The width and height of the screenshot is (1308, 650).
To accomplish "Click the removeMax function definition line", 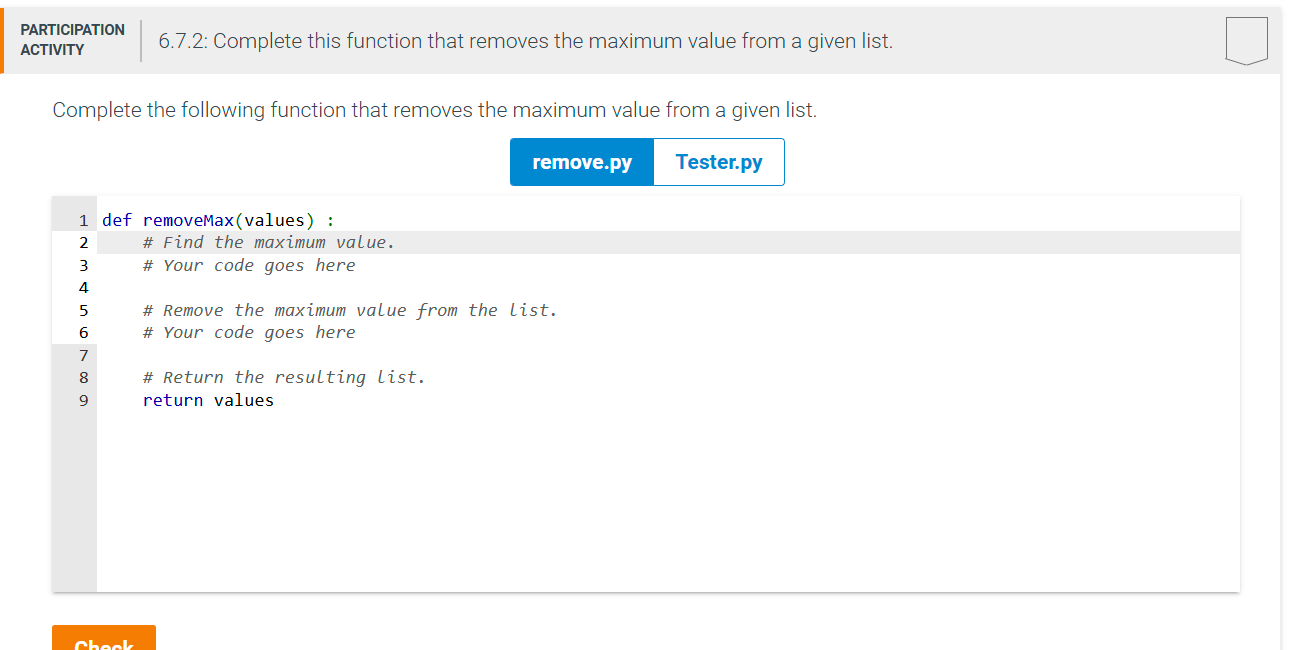I will [x=217, y=219].
